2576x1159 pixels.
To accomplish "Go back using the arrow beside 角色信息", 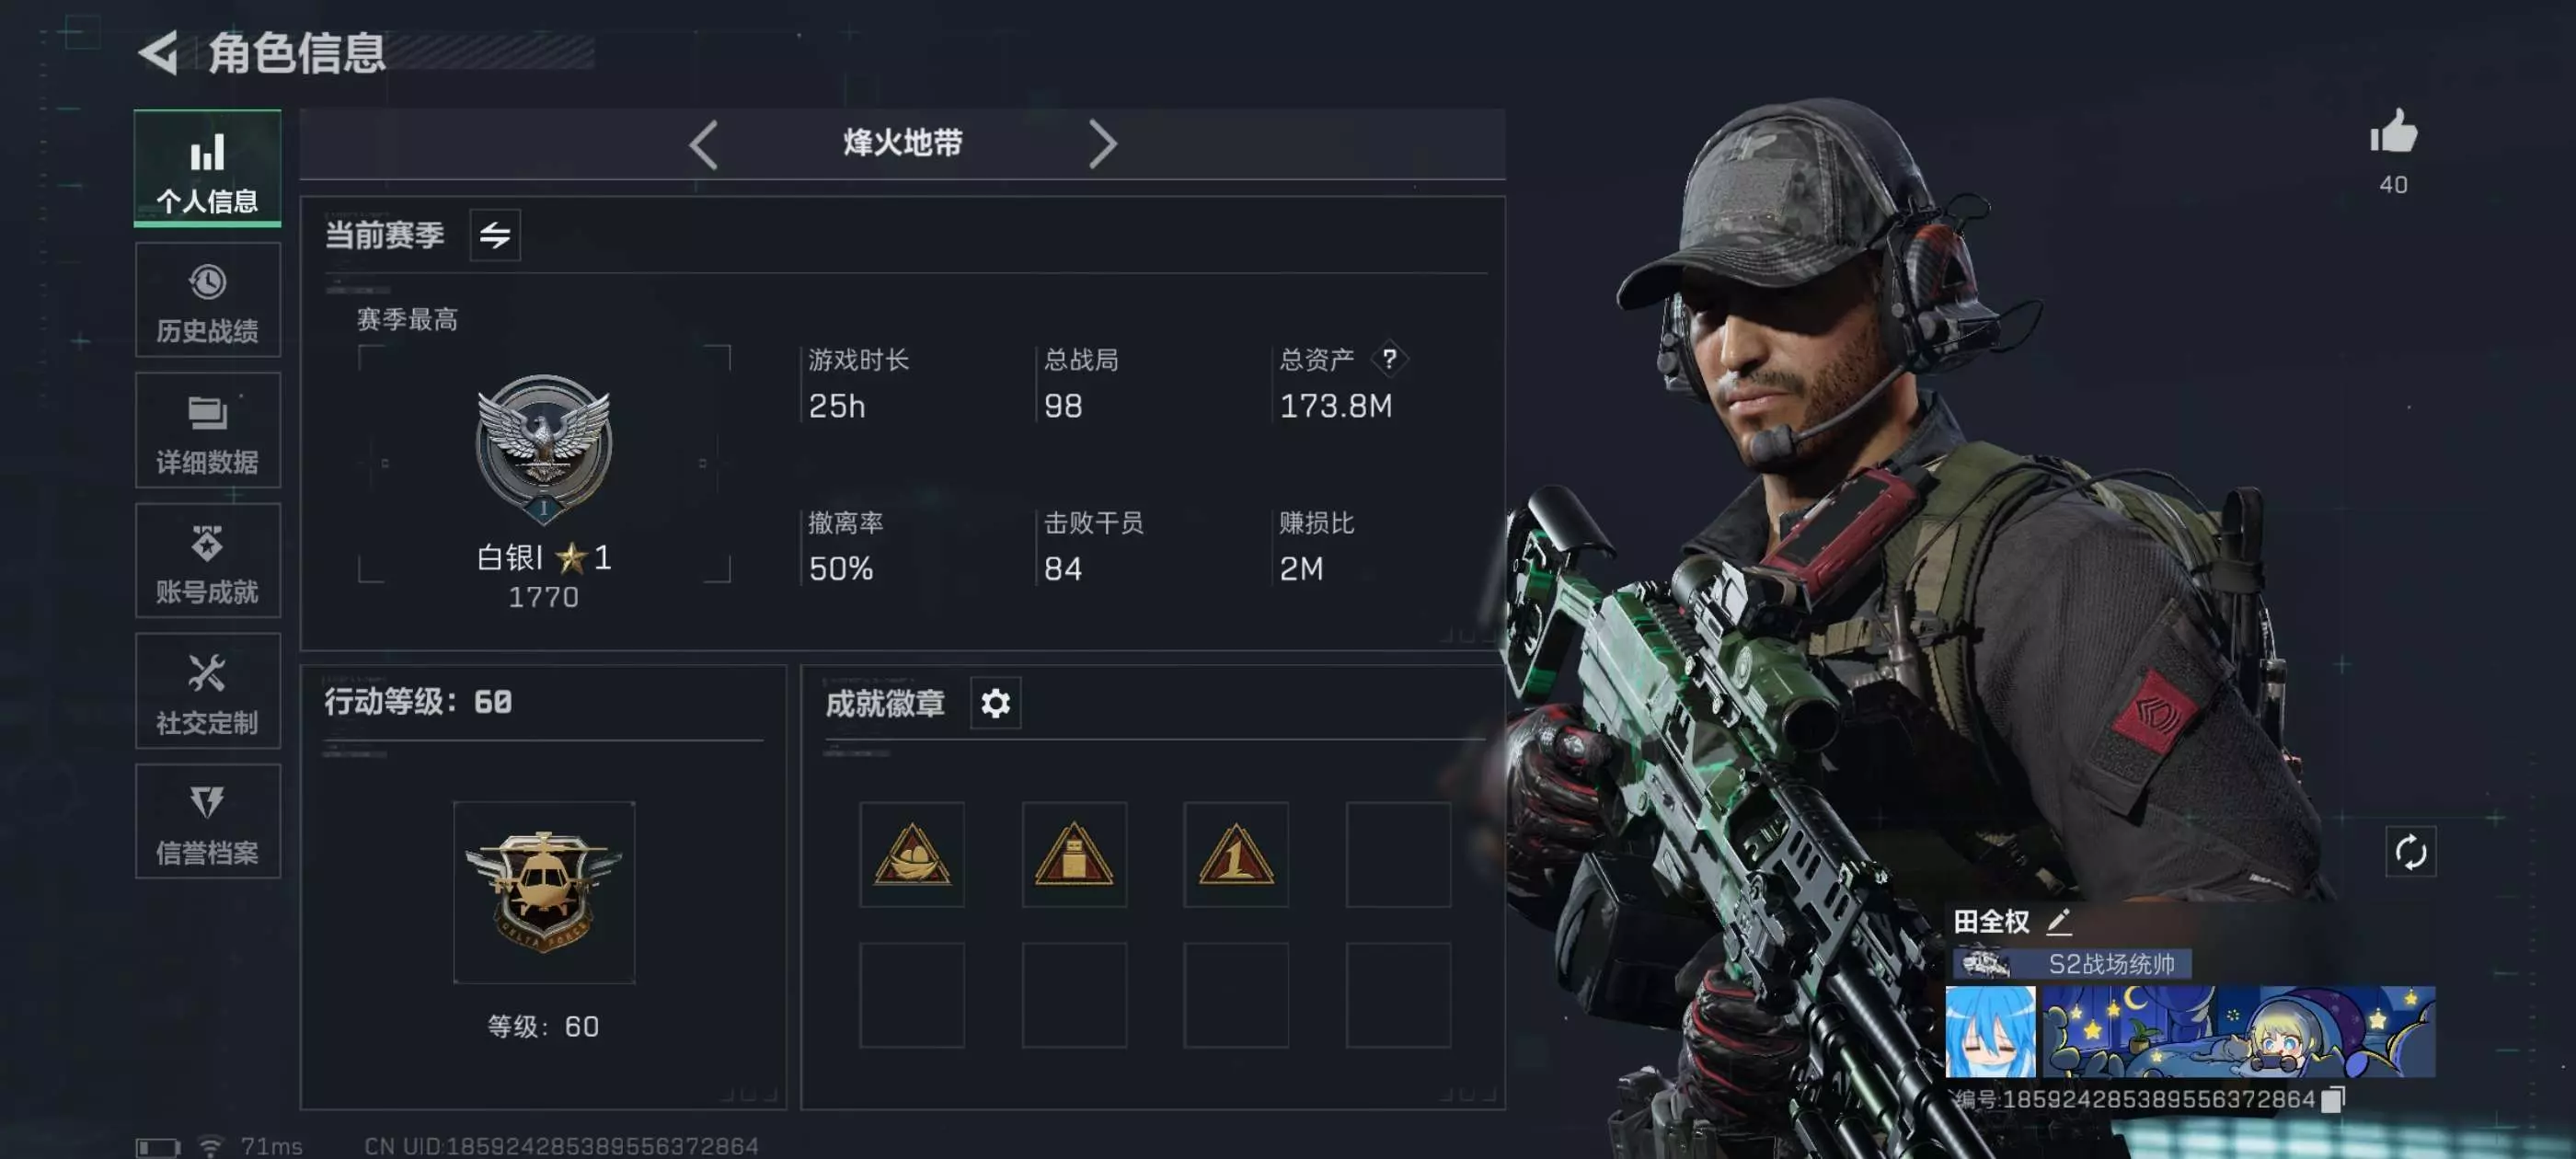I will [x=158, y=52].
